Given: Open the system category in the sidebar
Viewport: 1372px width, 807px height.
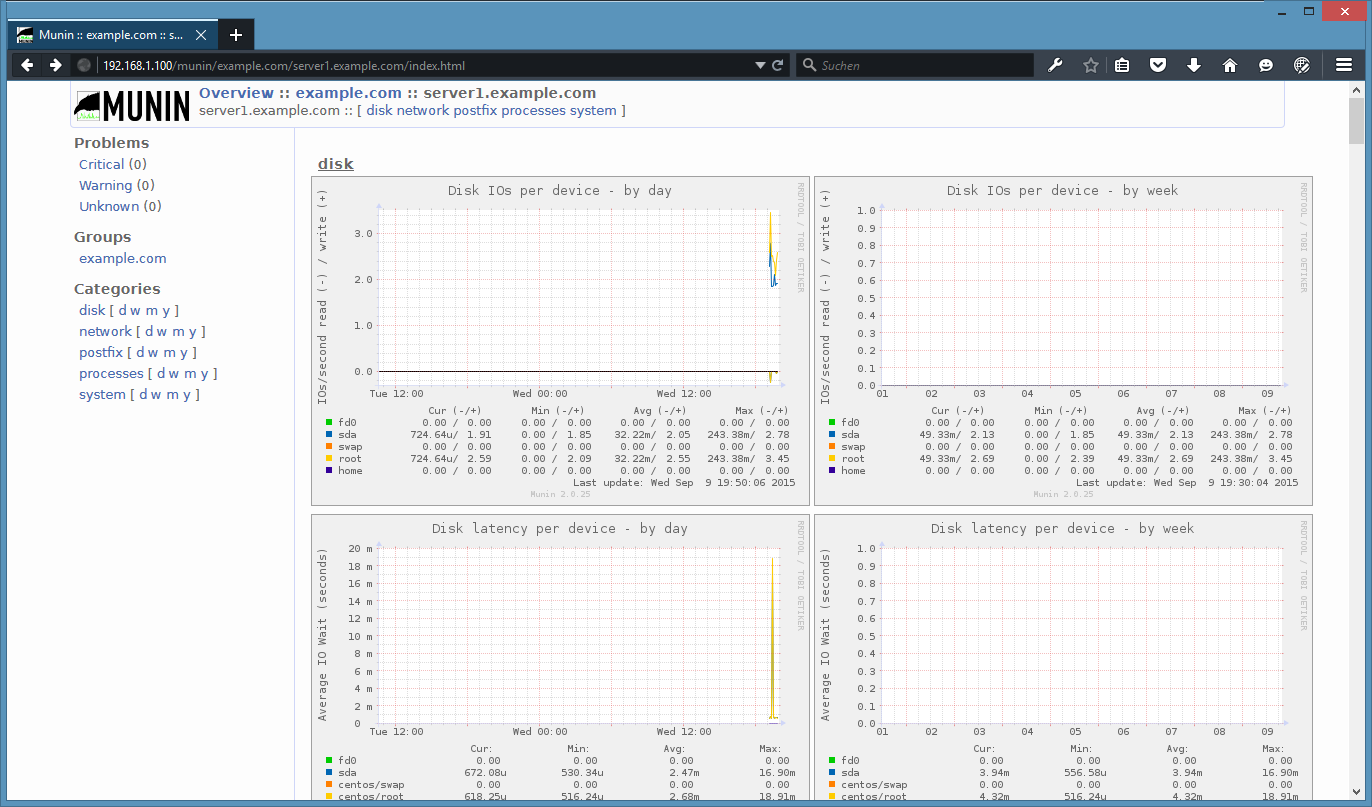Looking at the screenshot, I should click(x=102, y=395).
